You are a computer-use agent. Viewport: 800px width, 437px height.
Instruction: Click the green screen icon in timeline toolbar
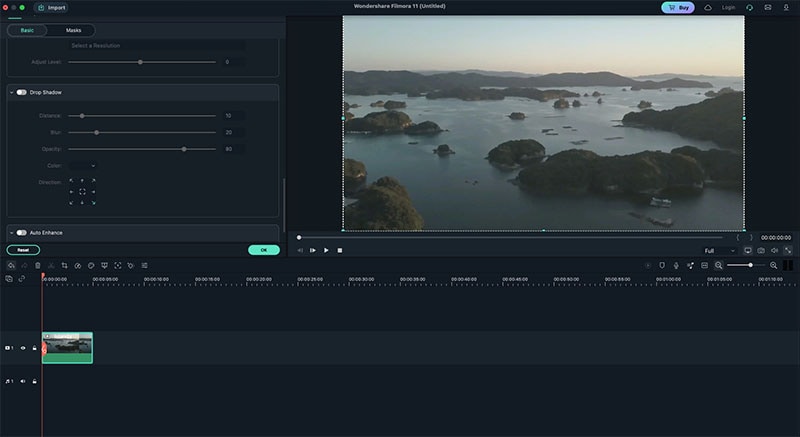[x=104, y=265]
